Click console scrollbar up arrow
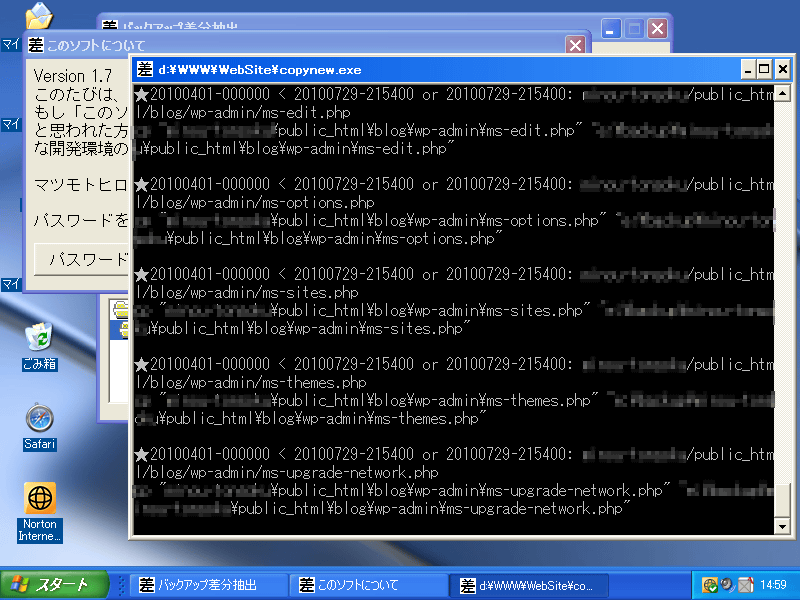 pyautogui.click(x=782, y=93)
